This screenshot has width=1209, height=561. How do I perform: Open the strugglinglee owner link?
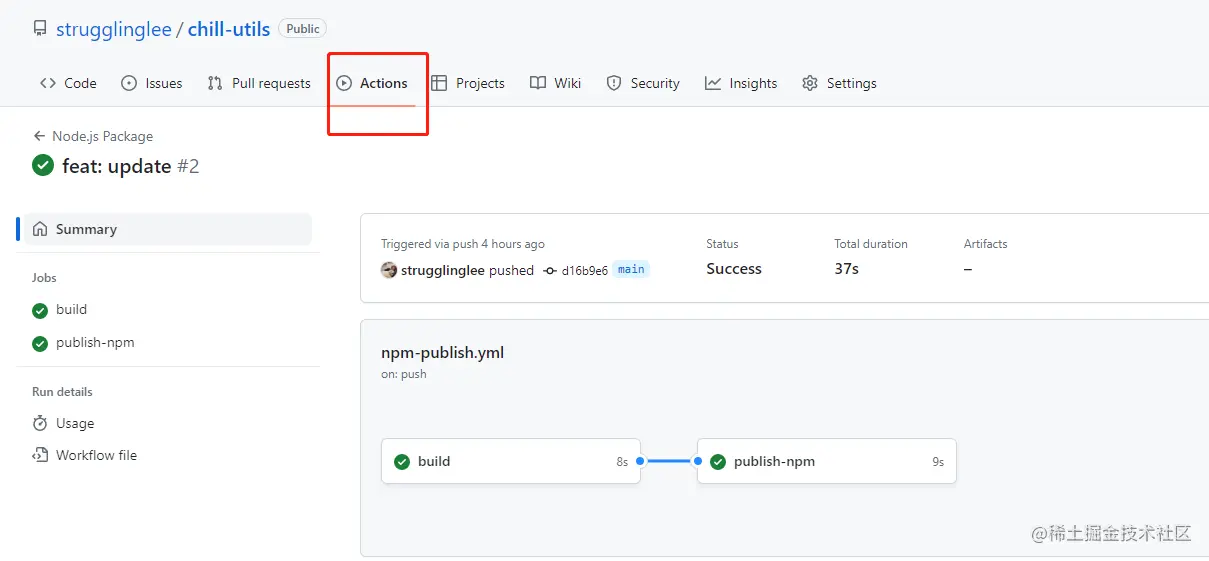tap(114, 29)
